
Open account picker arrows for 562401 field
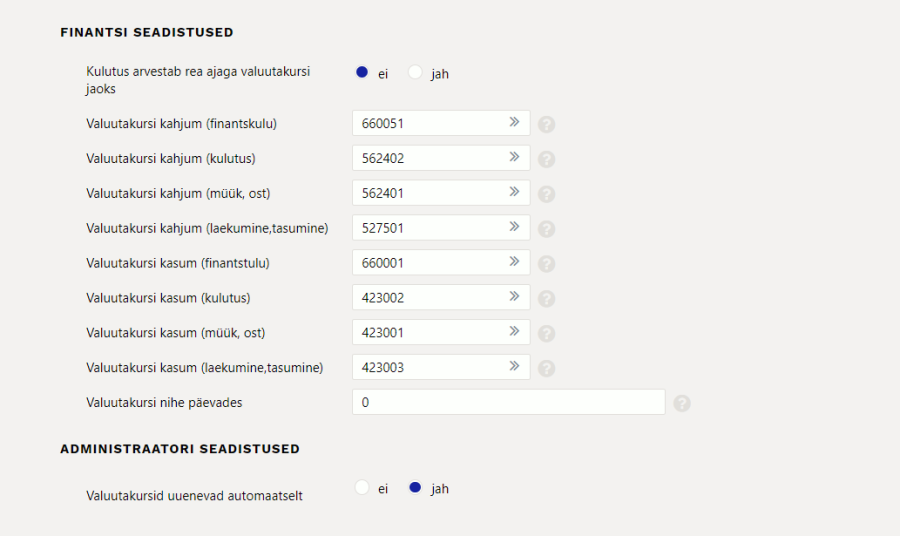[514, 192]
